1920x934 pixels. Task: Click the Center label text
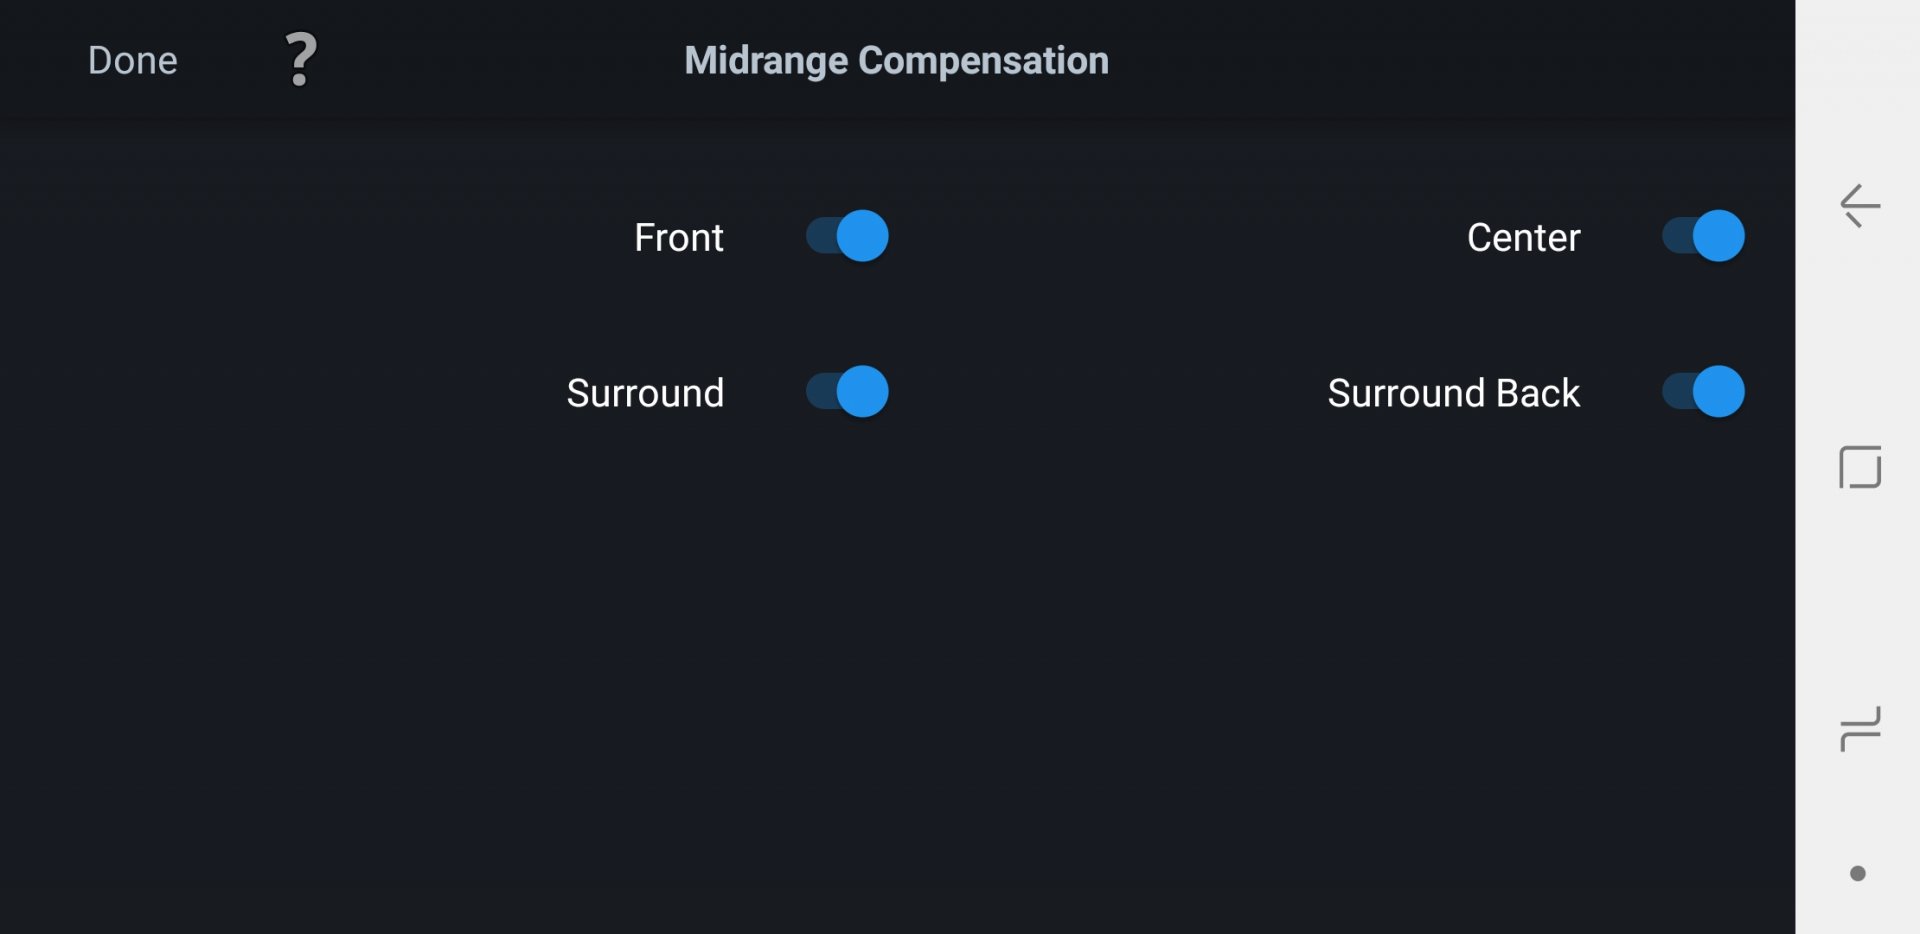[x=1523, y=238]
